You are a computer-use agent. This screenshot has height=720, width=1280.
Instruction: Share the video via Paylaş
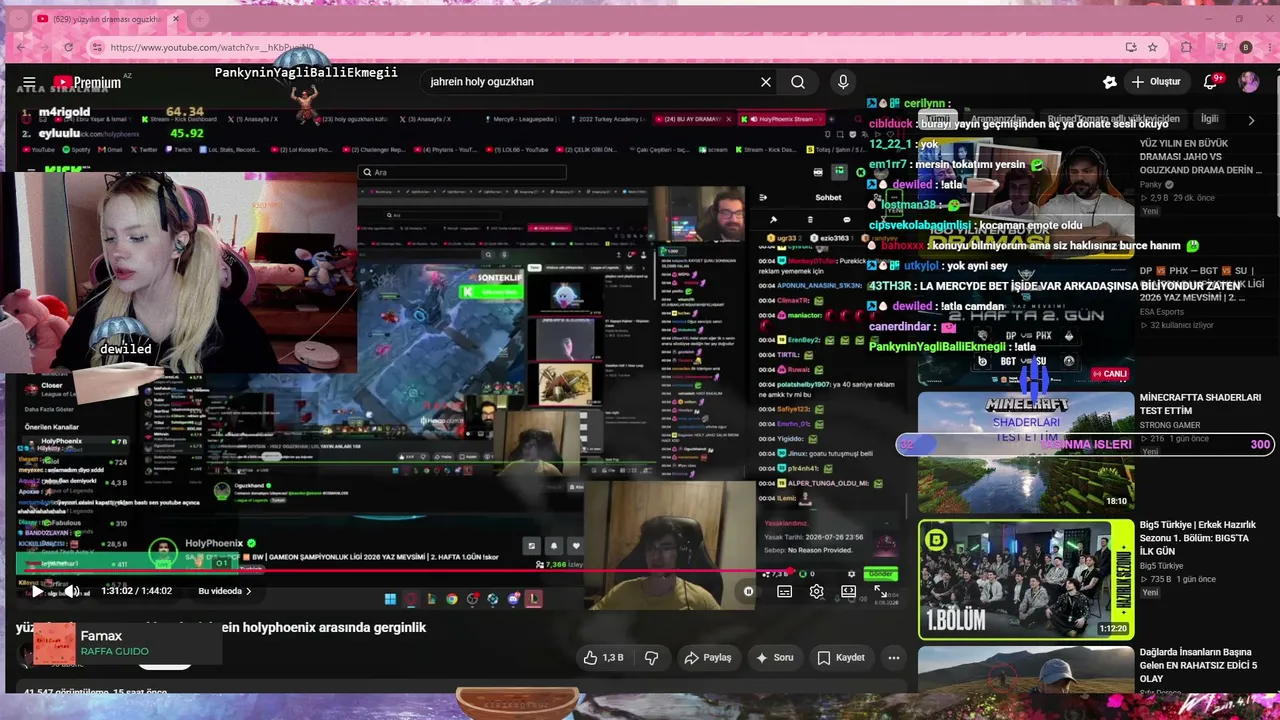click(x=708, y=657)
